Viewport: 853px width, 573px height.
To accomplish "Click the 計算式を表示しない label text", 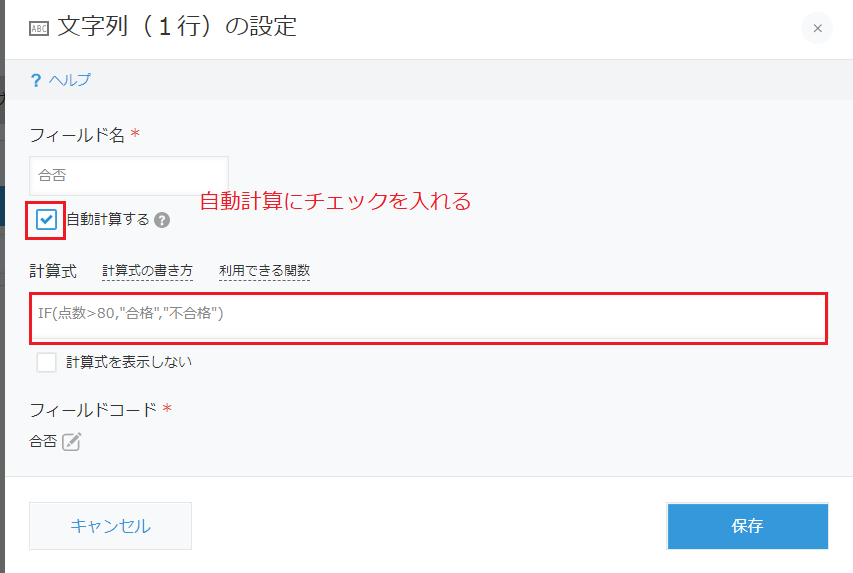I will 129,362.
